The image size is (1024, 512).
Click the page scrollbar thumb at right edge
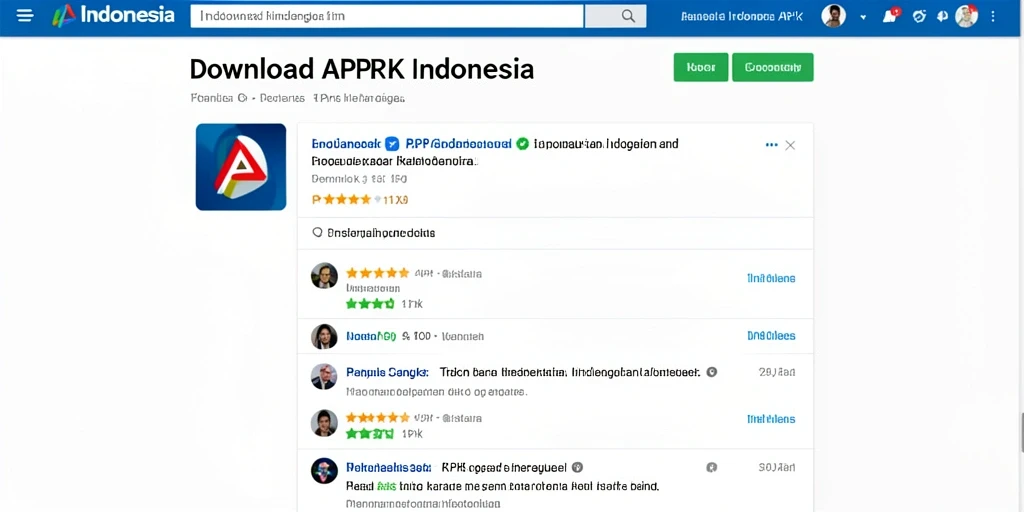tap(1021, 433)
